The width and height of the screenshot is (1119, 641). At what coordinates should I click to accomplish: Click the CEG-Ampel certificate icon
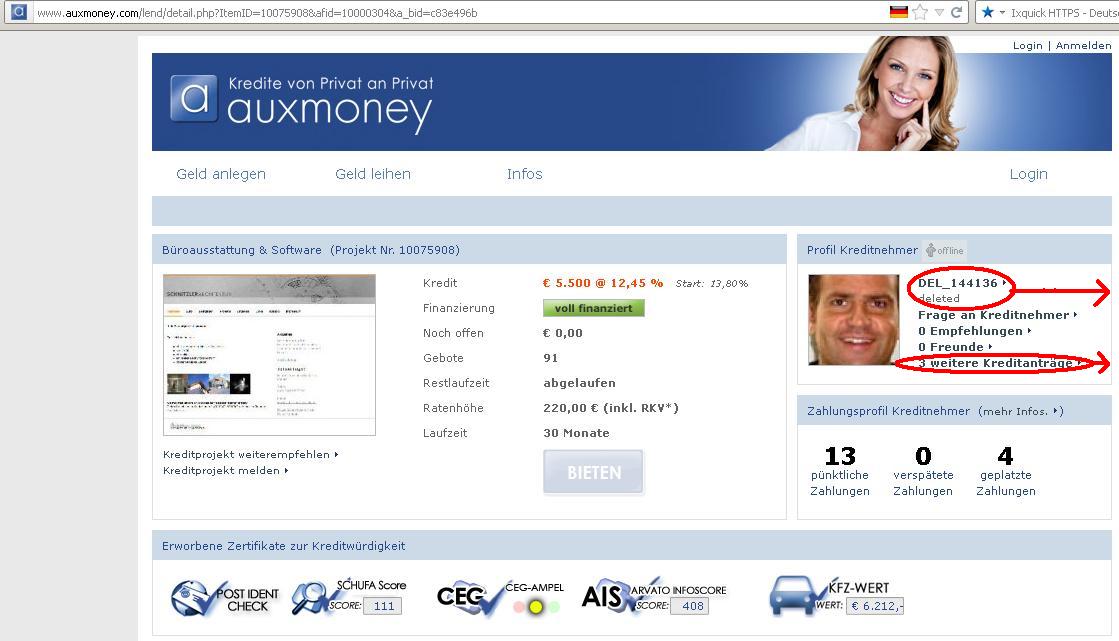coord(500,598)
